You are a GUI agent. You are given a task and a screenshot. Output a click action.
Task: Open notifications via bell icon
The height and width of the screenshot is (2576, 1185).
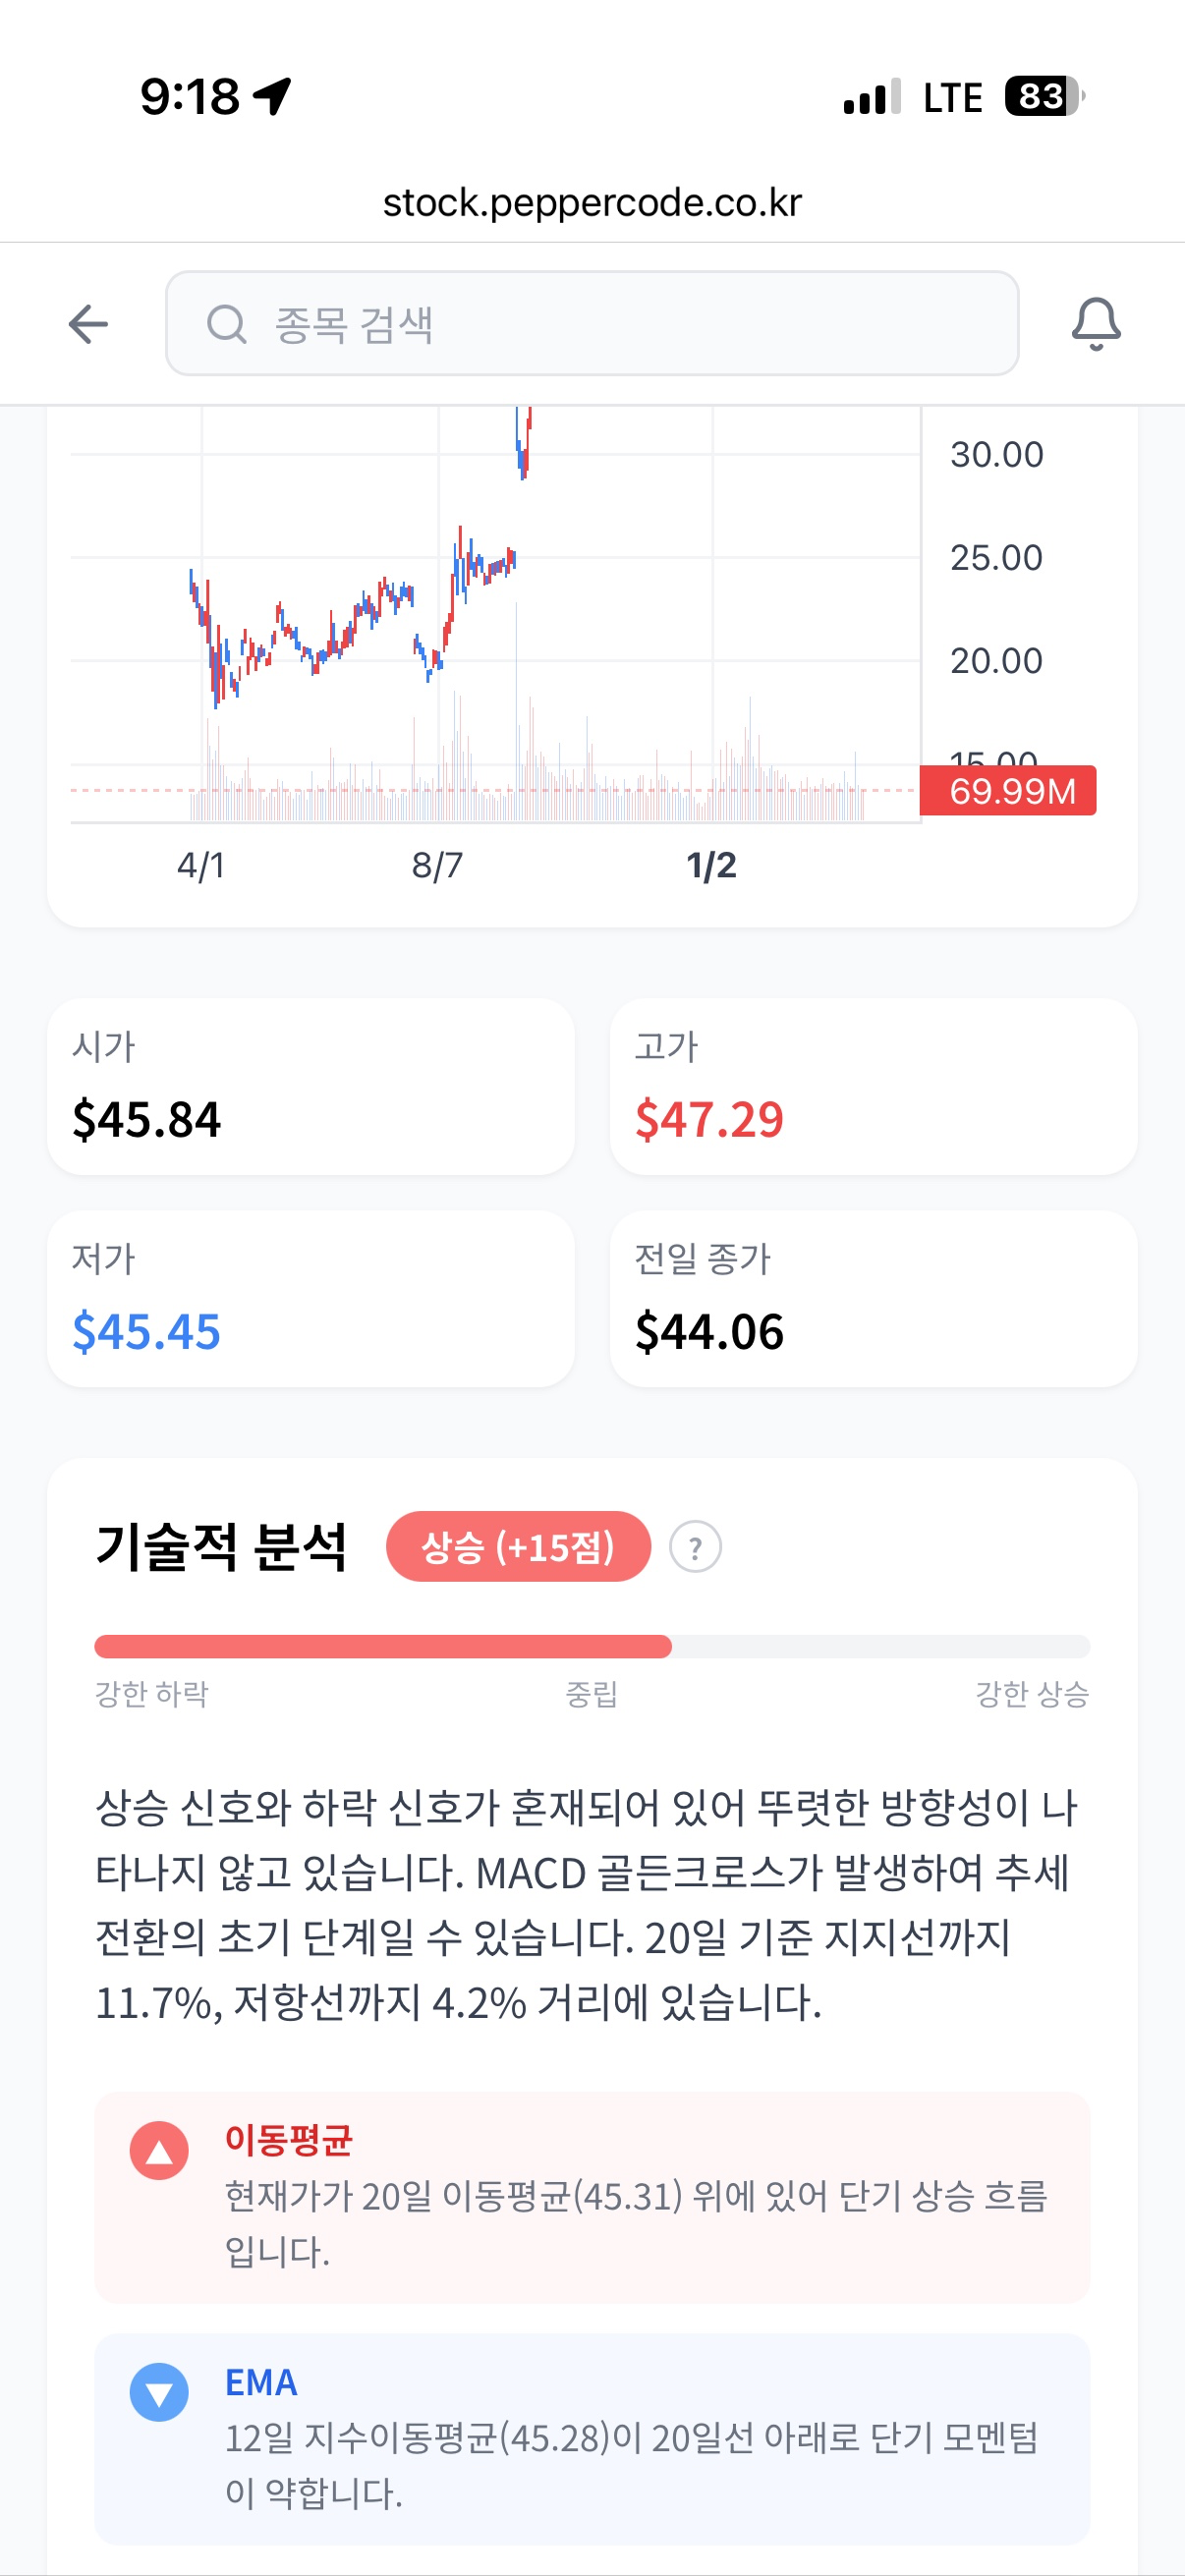tap(1096, 324)
